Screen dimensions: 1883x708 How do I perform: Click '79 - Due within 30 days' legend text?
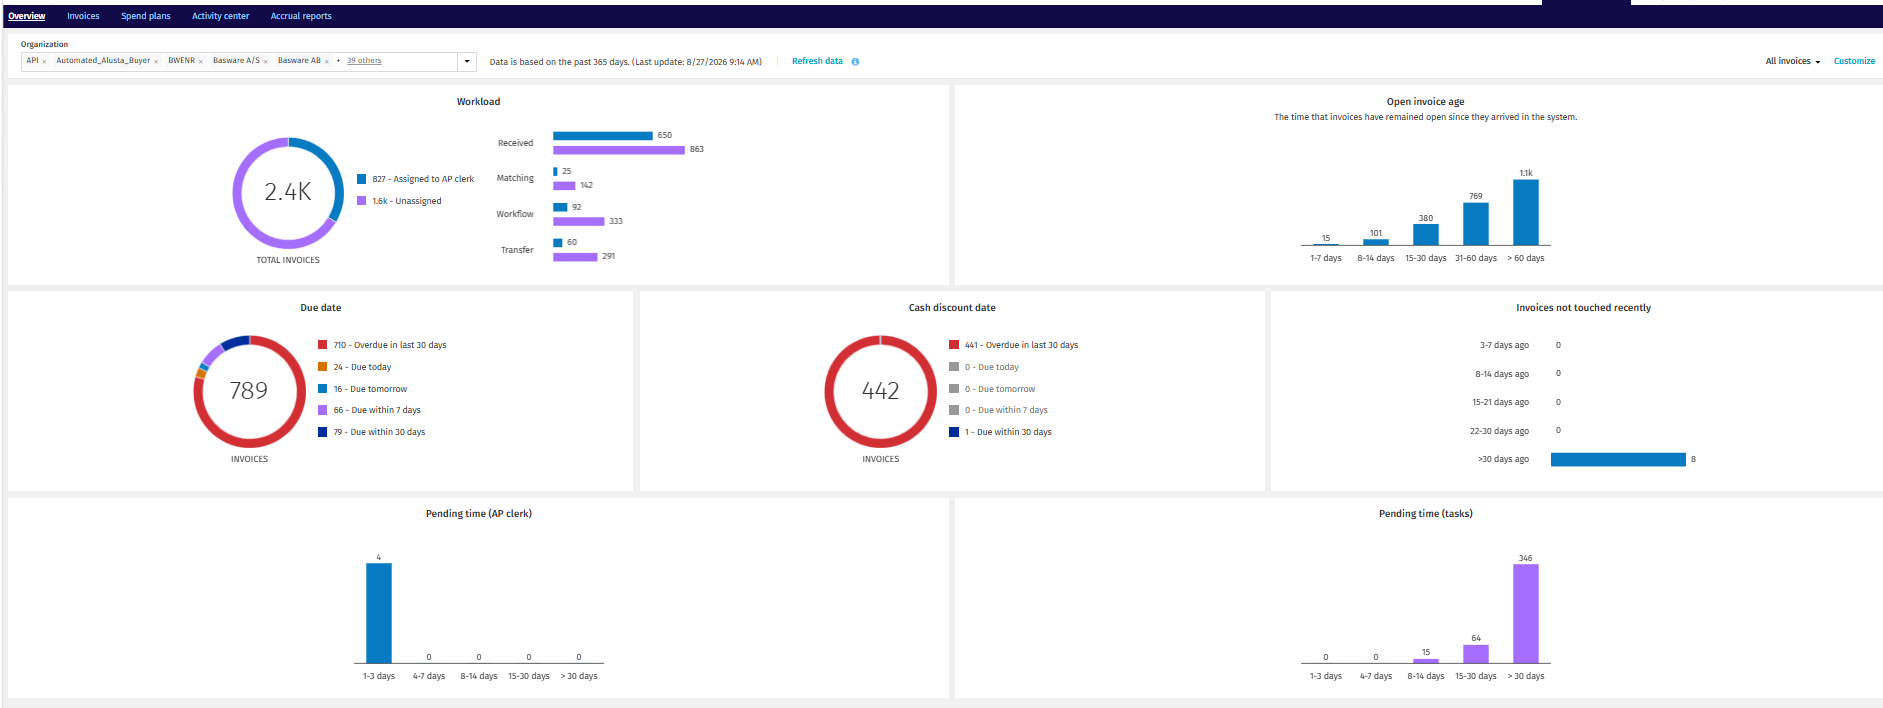(x=379, y=432)
